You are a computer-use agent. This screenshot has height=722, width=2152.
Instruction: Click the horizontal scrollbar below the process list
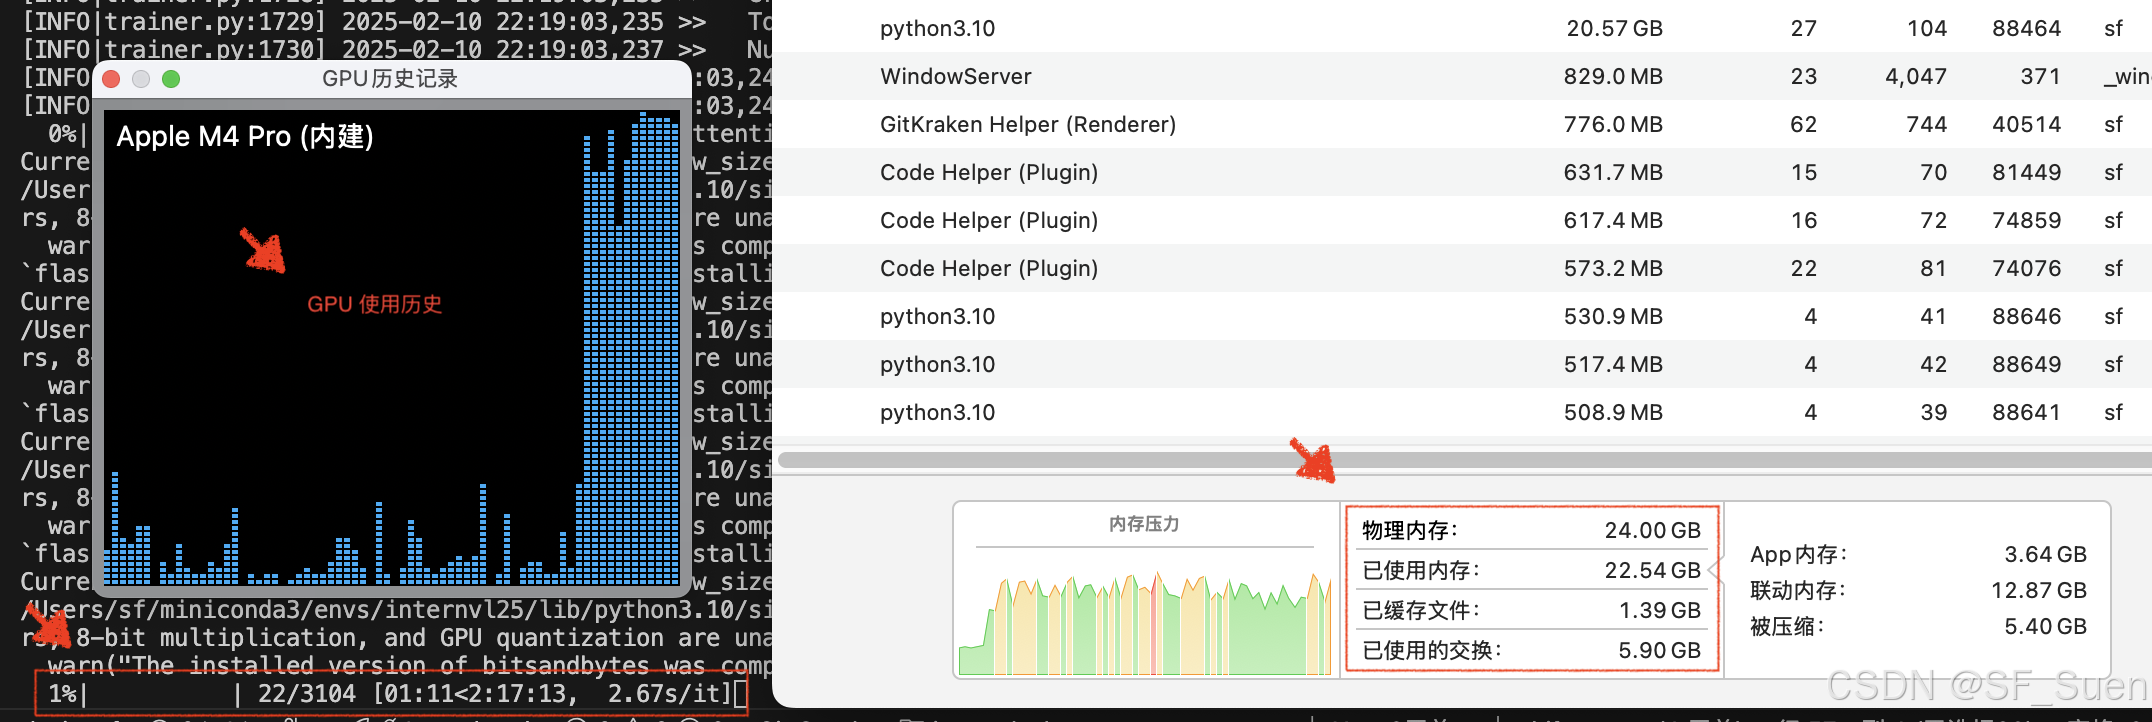click(1464, 460)
